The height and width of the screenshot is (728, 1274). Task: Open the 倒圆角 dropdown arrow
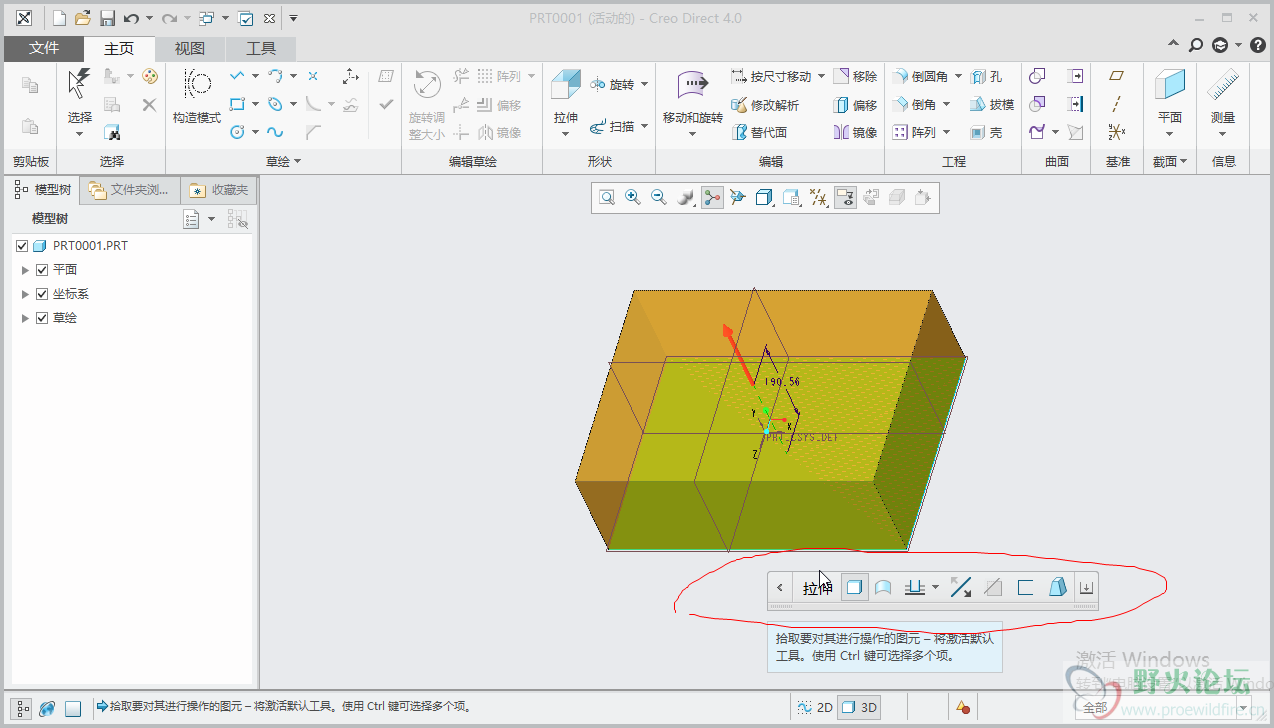958,77
